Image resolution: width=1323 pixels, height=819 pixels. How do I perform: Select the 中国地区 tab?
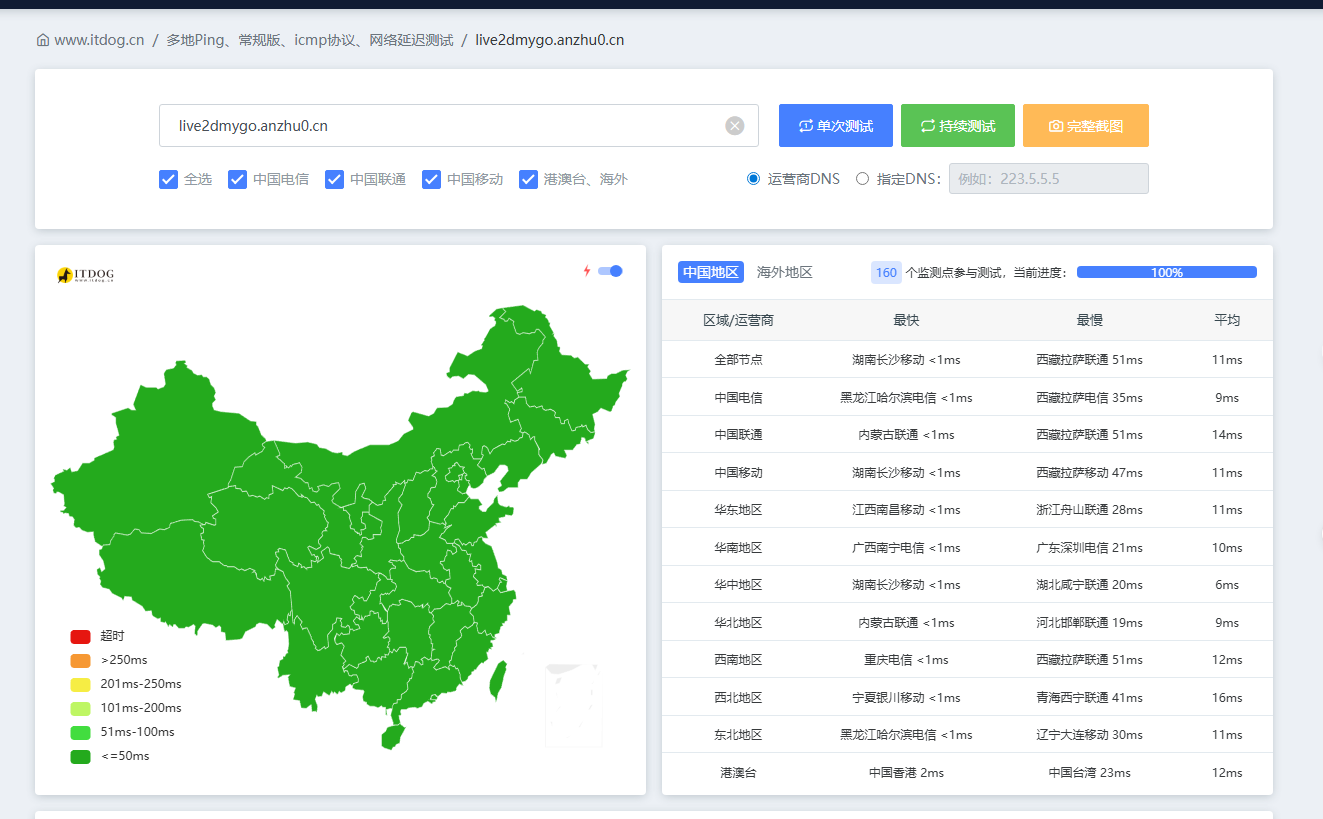point(711,272)
